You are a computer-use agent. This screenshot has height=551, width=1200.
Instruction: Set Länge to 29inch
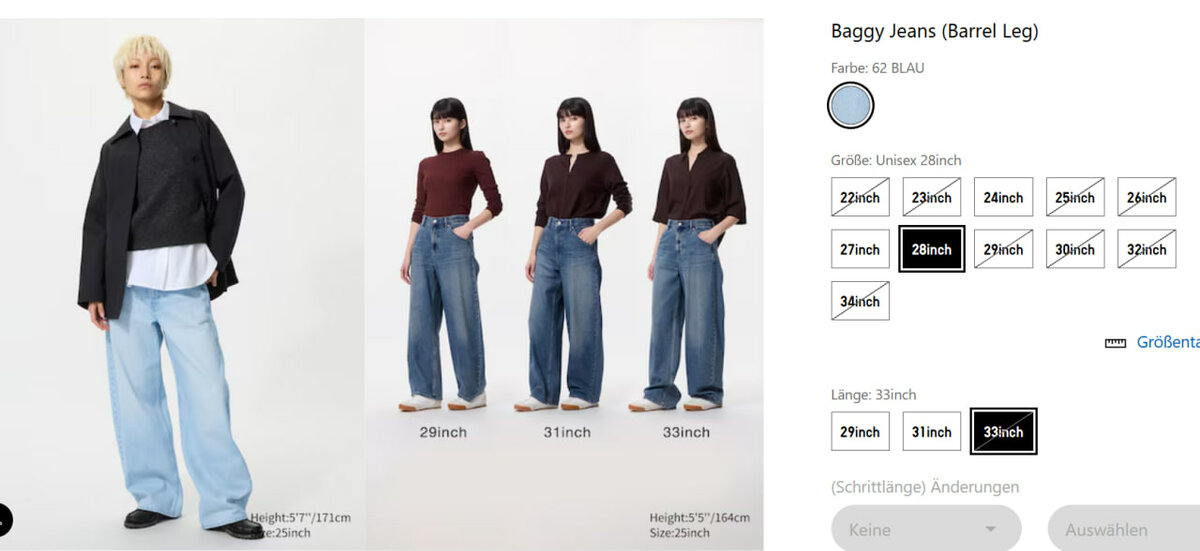(x=860, y=431)
